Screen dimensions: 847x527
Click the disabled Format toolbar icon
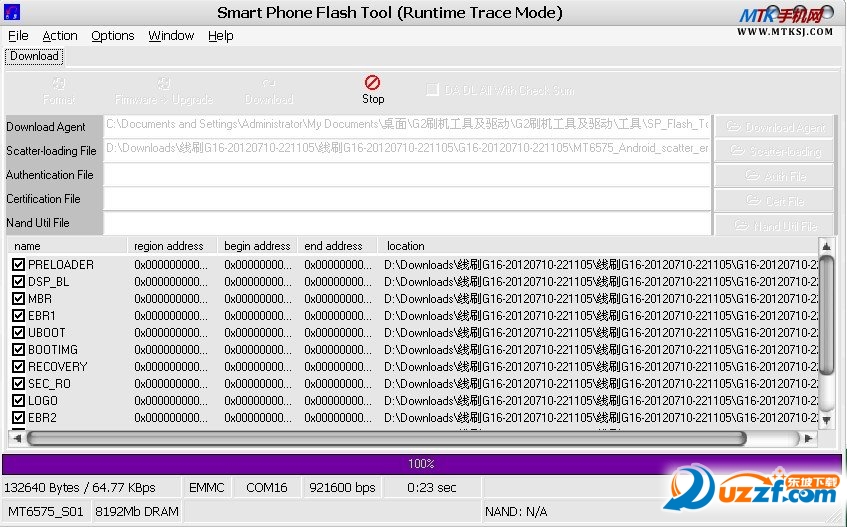(x=58, y=84)
